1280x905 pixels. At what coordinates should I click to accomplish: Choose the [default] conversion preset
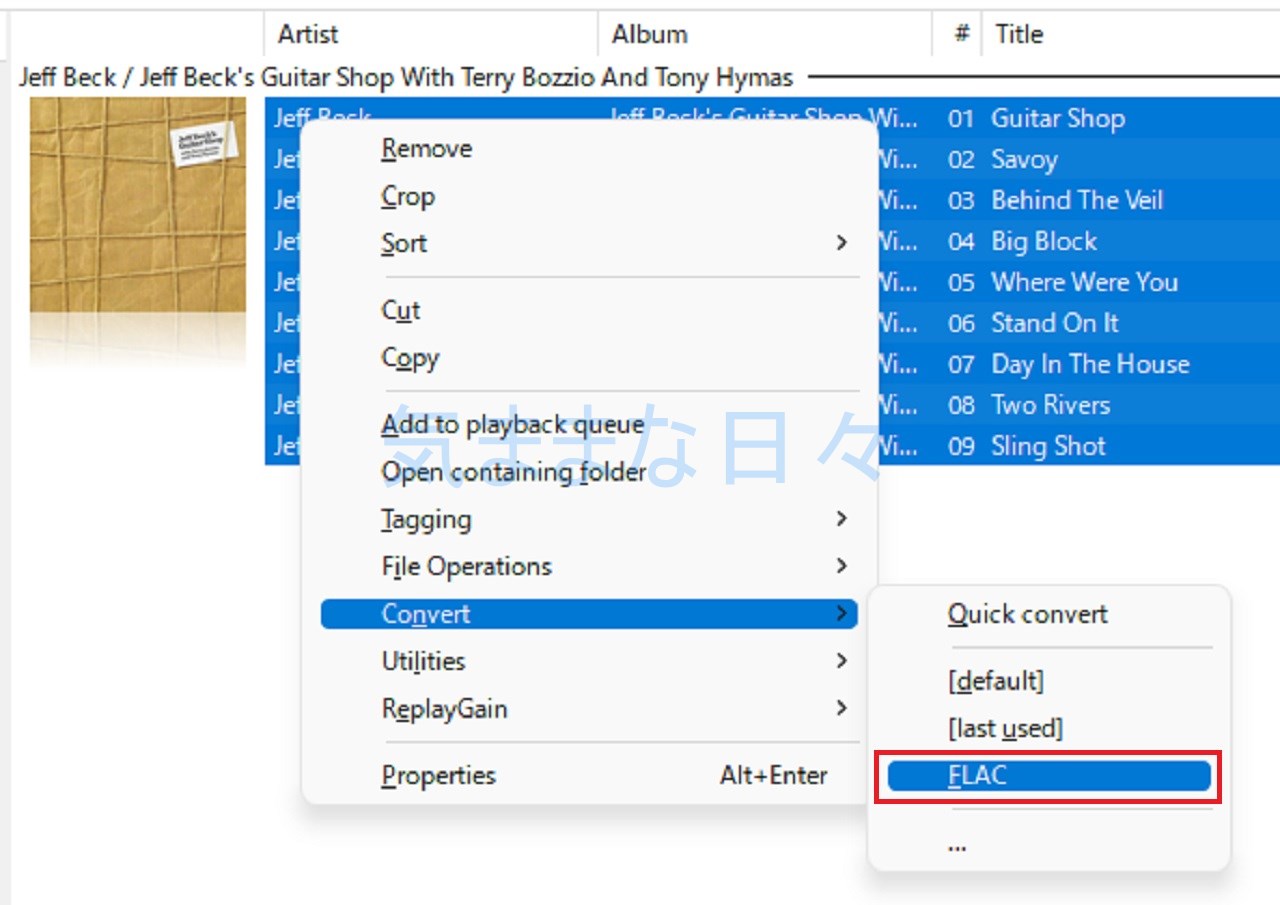1049,681
